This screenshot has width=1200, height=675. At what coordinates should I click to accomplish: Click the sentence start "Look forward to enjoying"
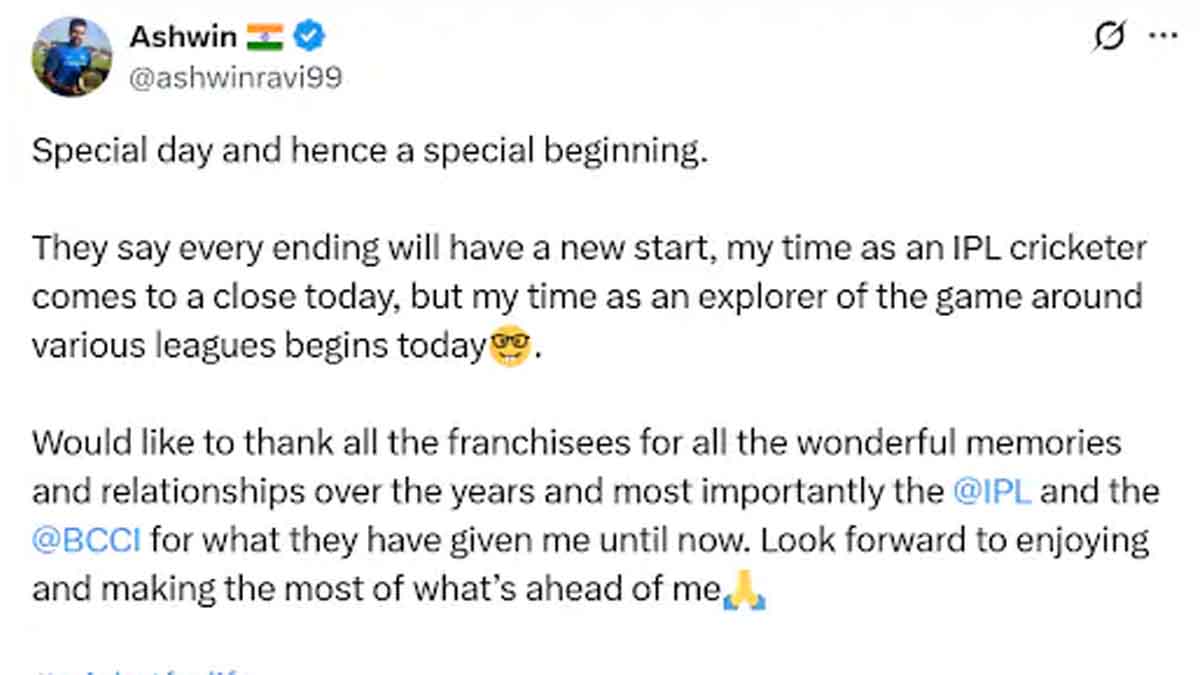[953, 540]
